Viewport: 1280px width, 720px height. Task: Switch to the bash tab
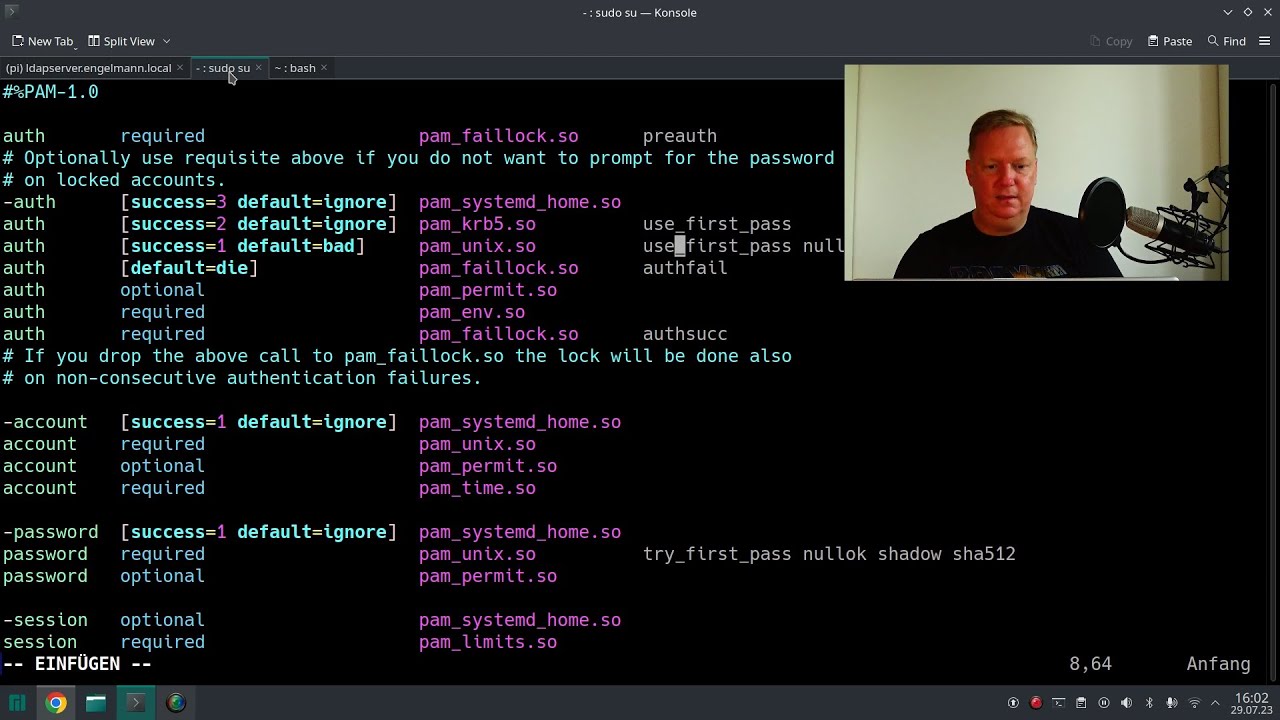(x=295, y=68)
